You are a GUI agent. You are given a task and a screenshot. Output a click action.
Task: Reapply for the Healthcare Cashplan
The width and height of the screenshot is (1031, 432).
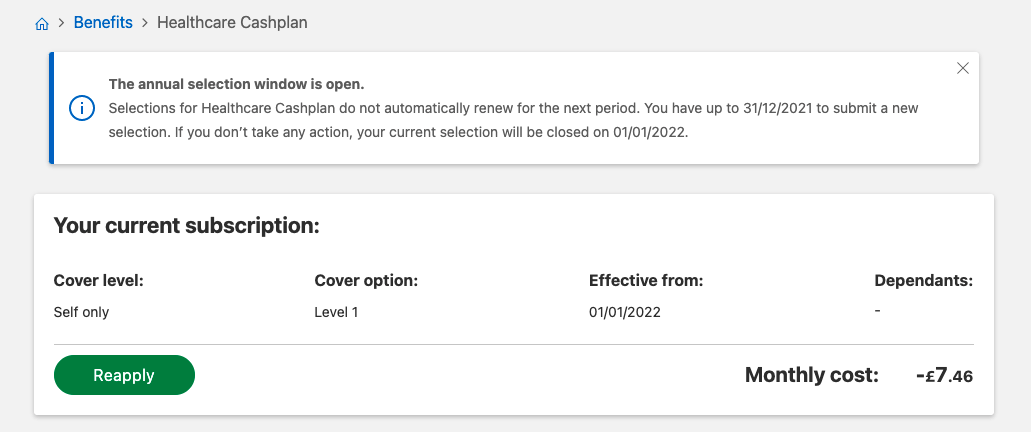124,375
